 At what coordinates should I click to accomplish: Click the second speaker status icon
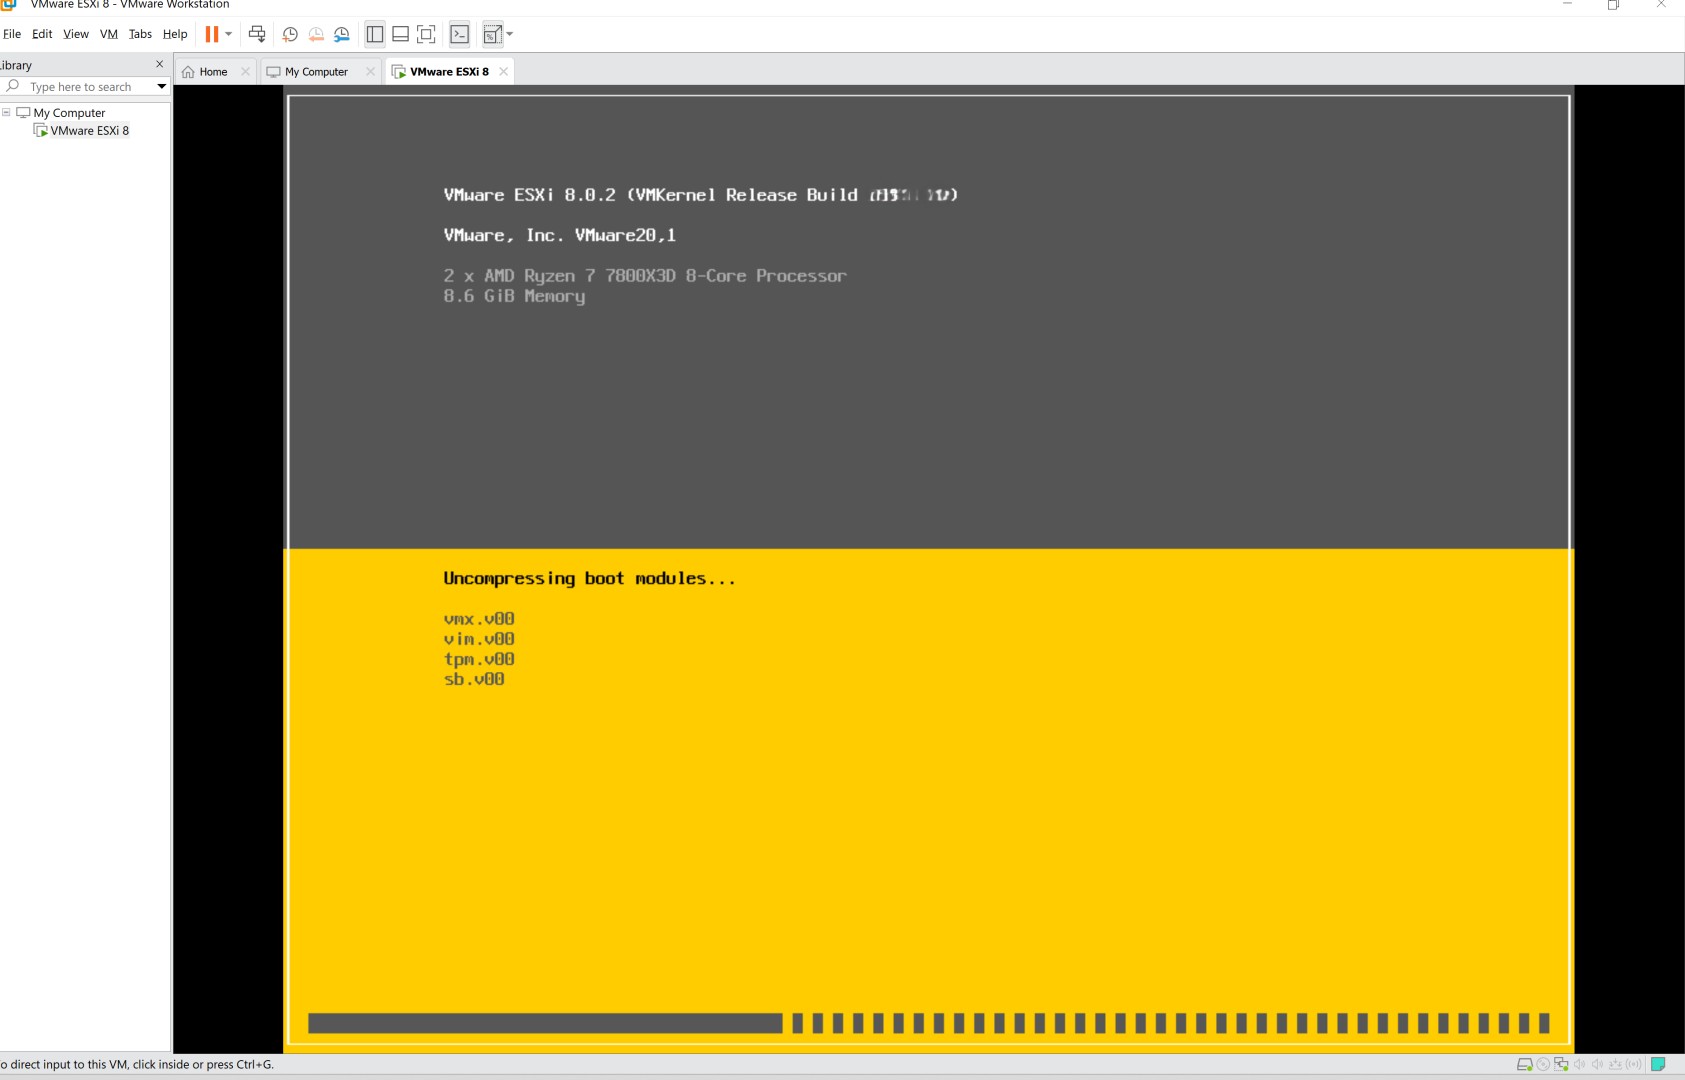pos(1598,1064)
